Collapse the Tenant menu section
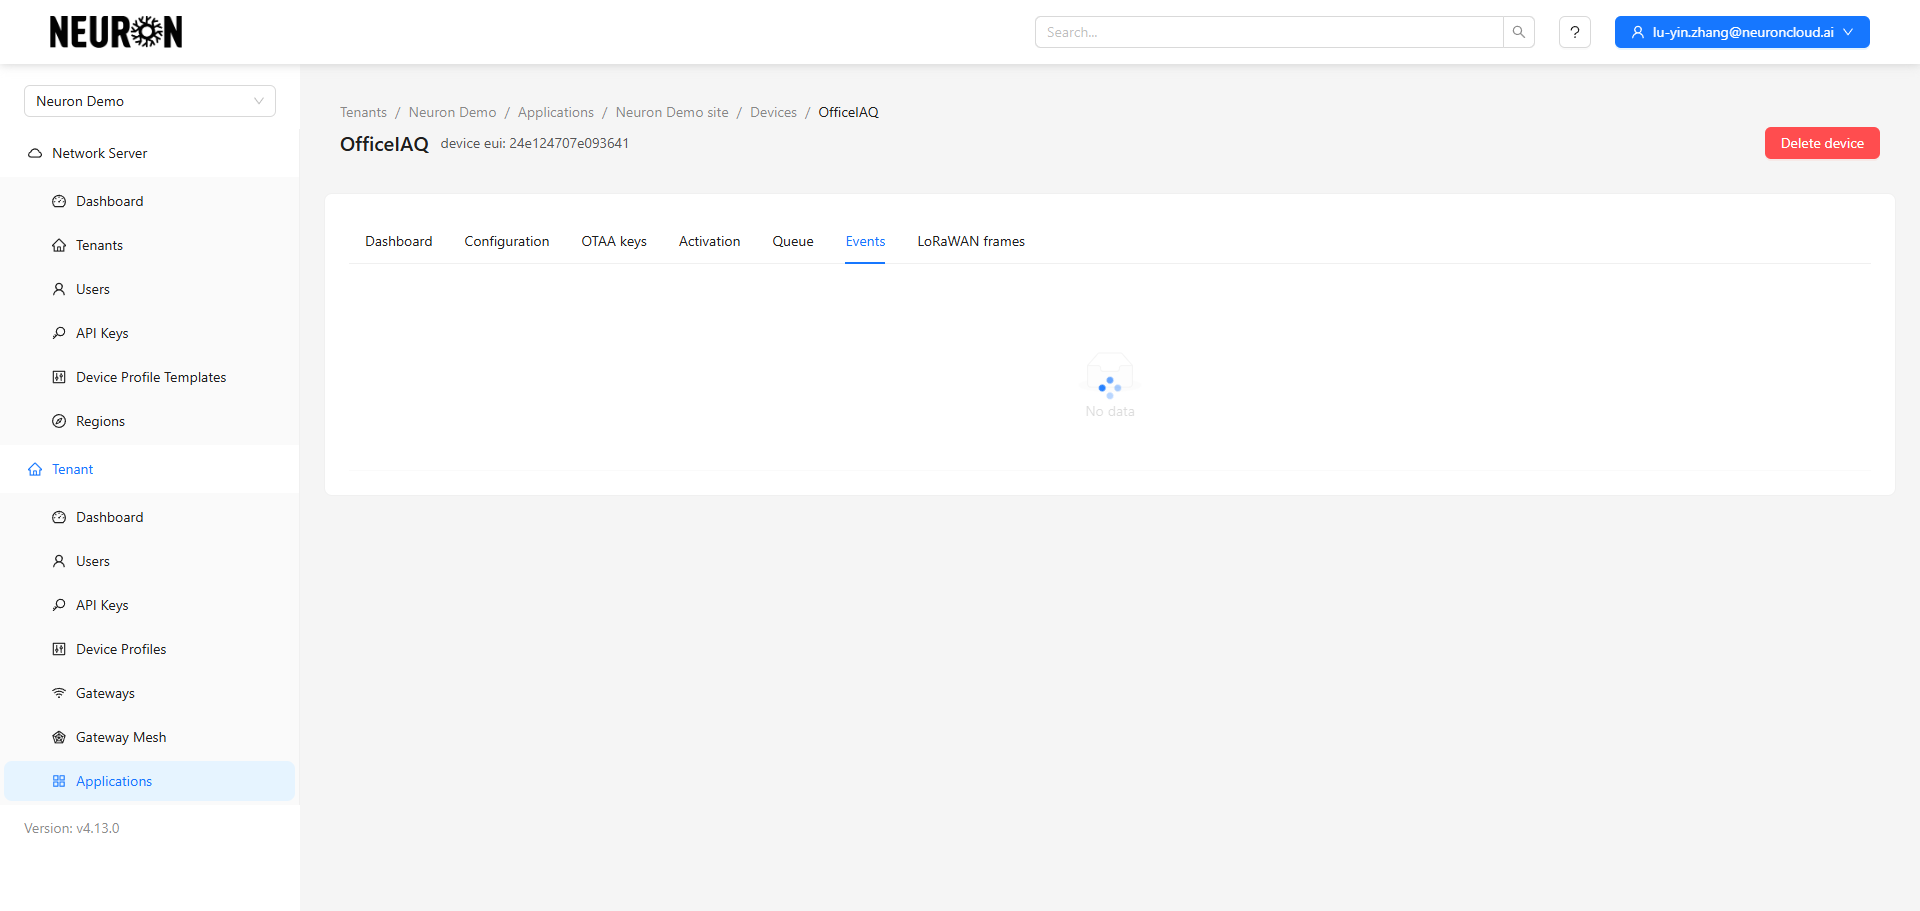This screenshot has width=1920, height=911. coord(150,469)
